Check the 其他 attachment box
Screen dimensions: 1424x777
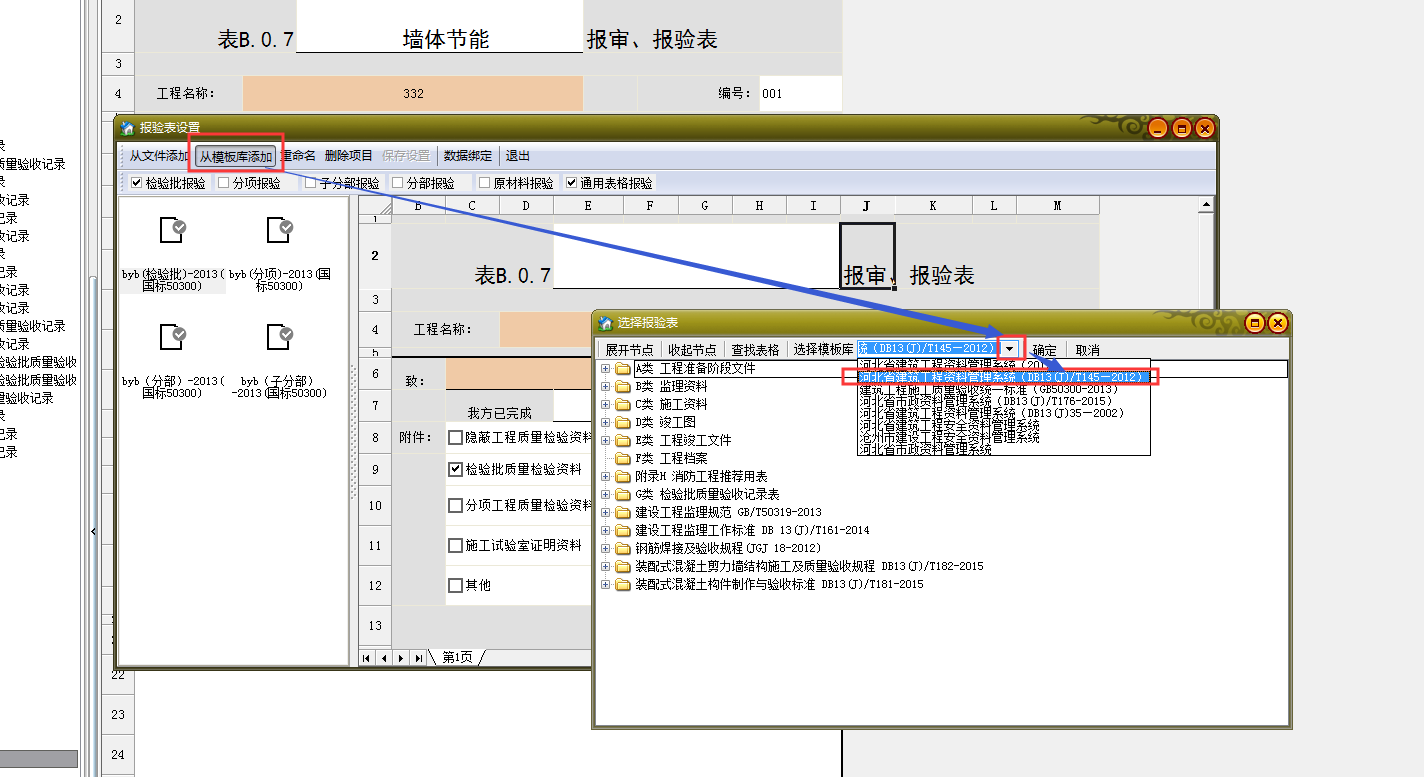point(456,586)
